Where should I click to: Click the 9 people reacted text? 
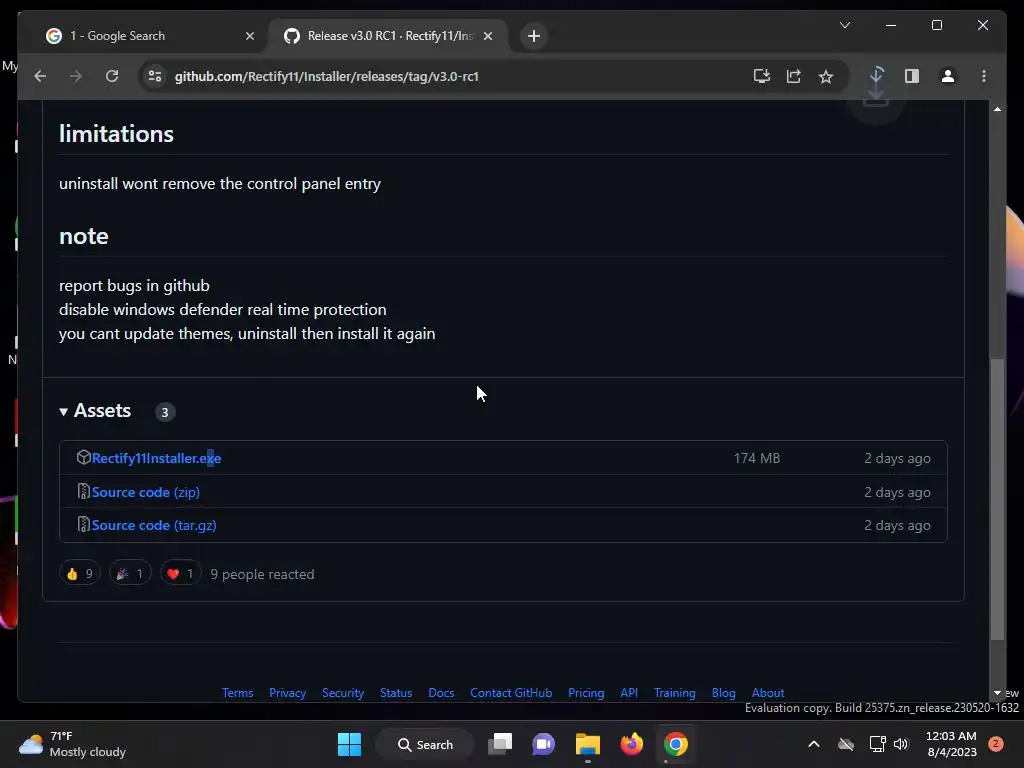tap(262, 574)
